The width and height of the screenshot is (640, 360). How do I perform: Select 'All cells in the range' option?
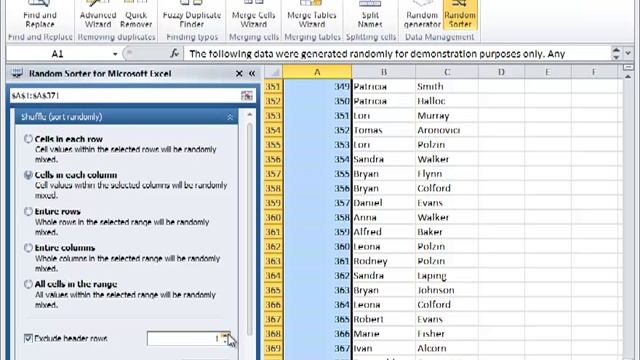pos(28,284)
